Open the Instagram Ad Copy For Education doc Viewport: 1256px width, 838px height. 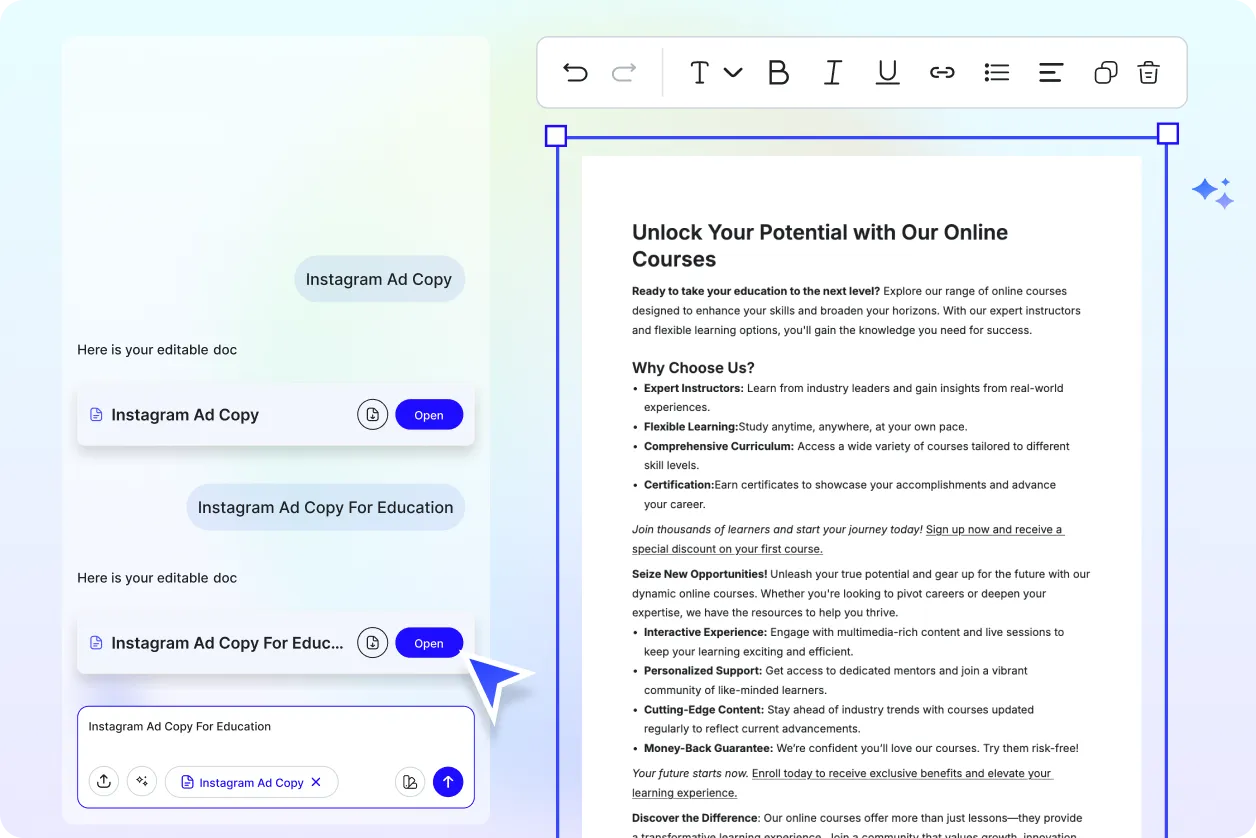coord(429,643)
